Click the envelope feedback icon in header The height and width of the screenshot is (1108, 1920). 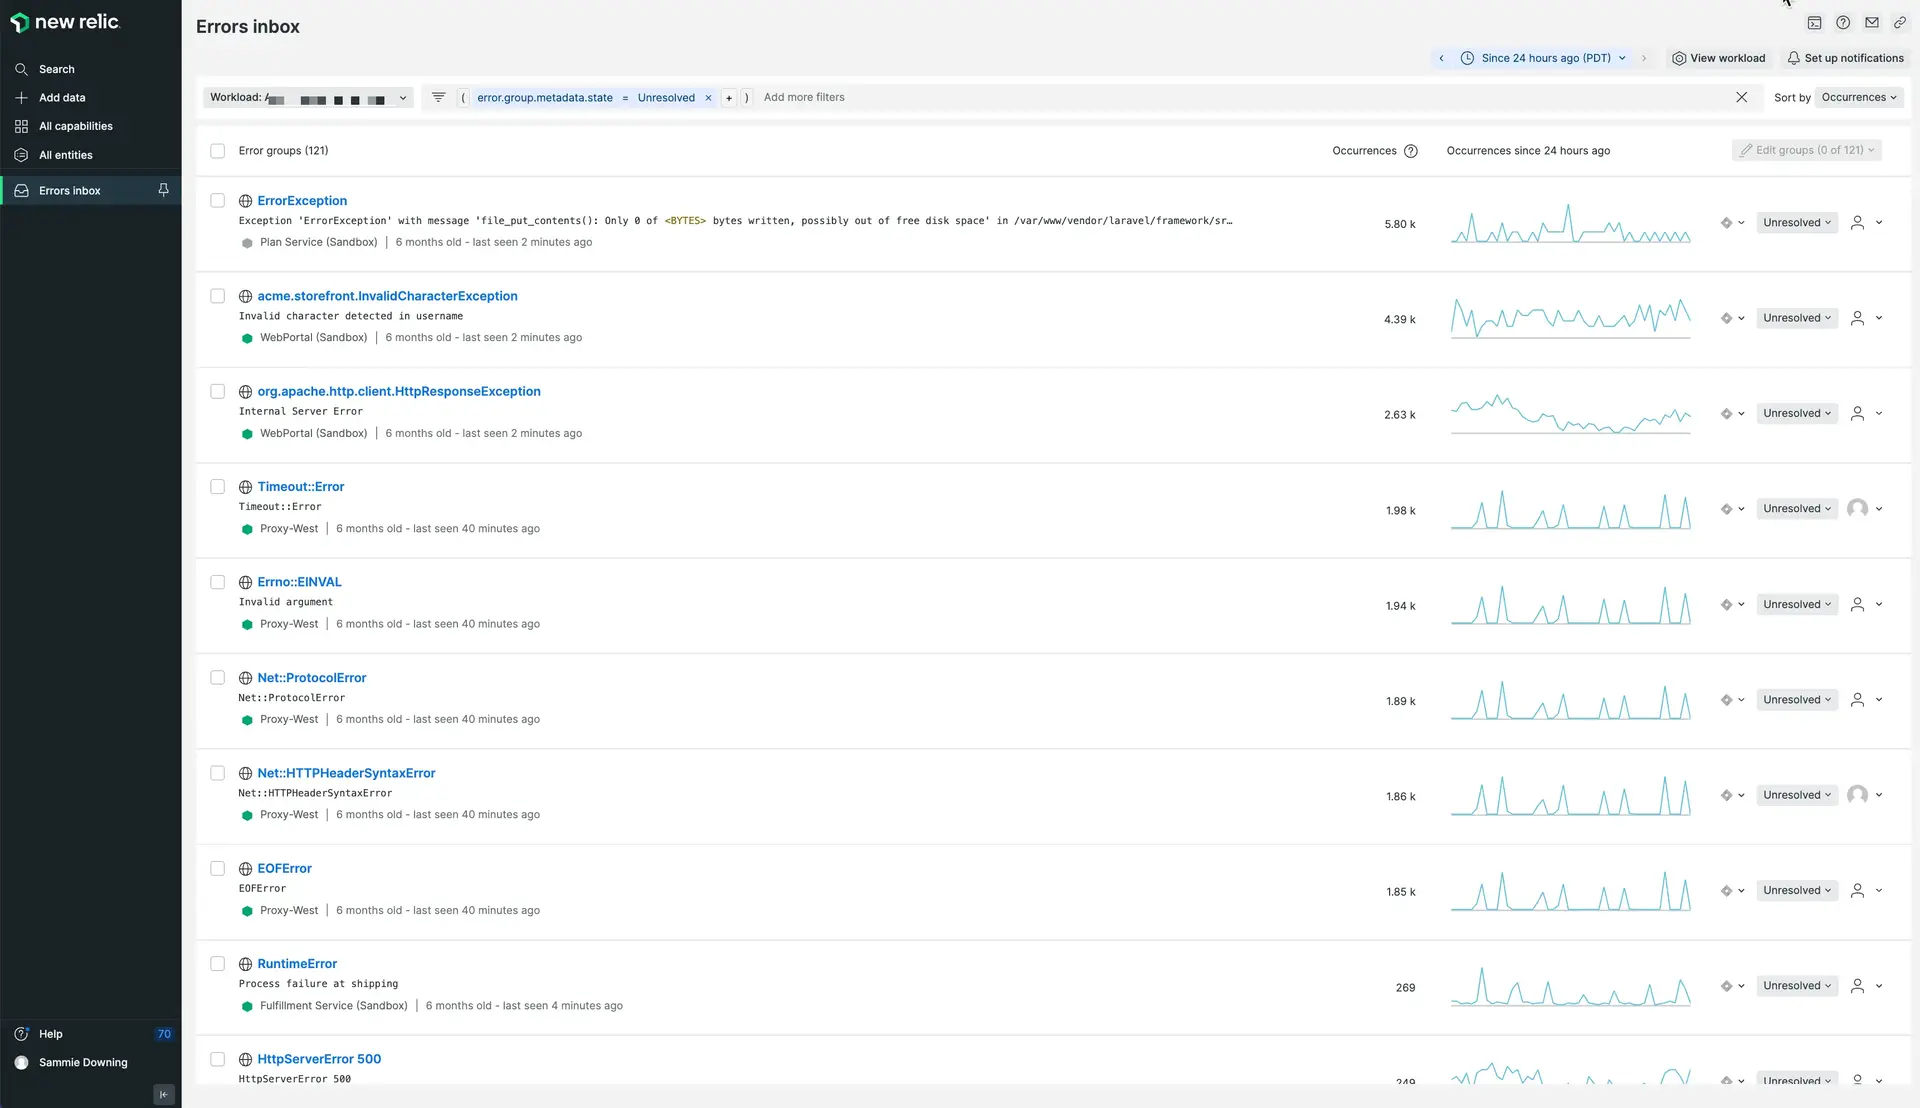tap(1872, 23)
